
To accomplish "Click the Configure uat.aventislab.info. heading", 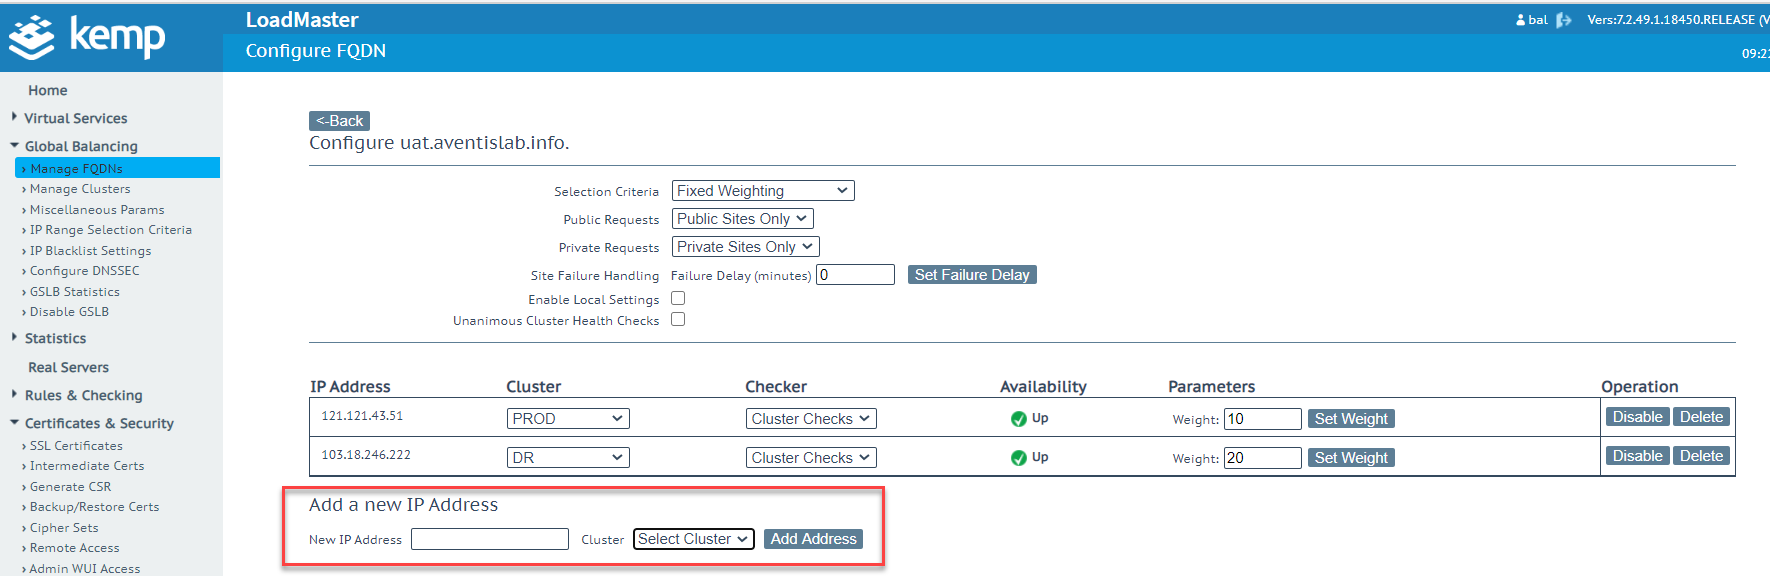I will tap(439, 143).
